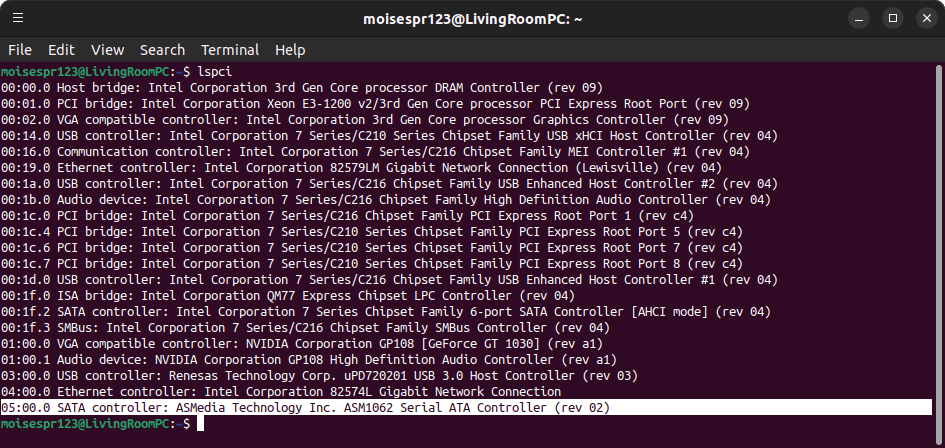Open the Help menu
The image size is (945, 448).
pos(290,50)
